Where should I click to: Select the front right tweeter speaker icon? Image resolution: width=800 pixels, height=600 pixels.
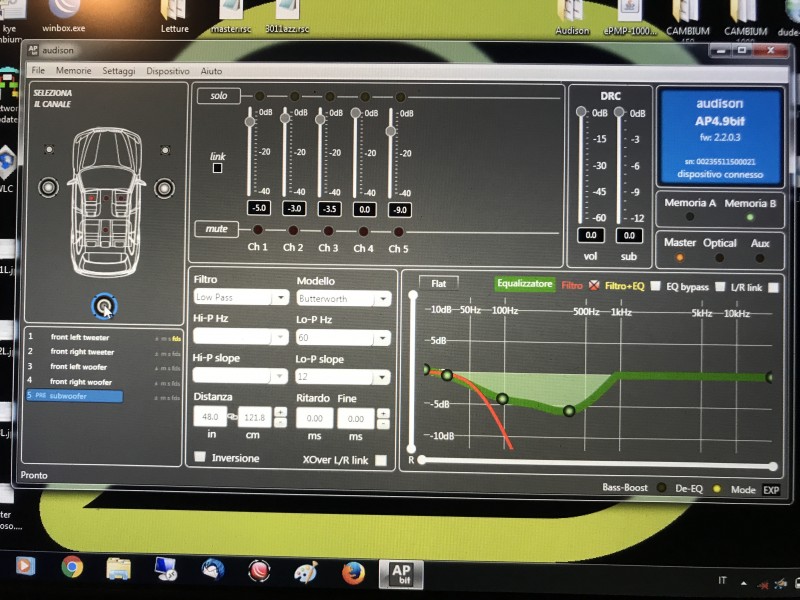(165, 150)
